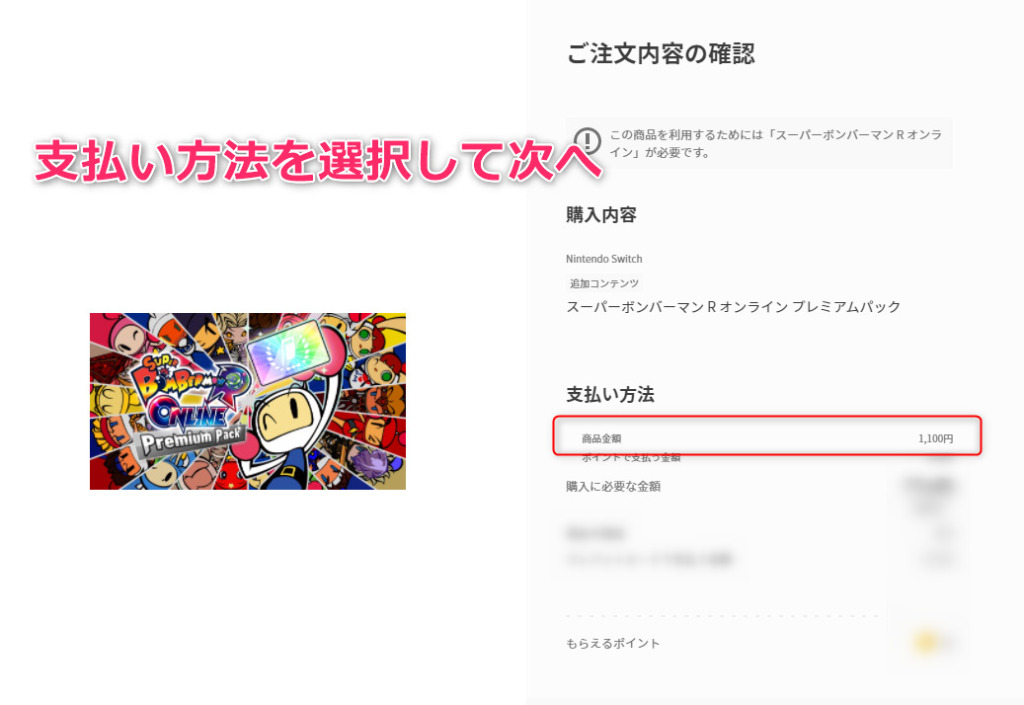Click the 支払い方法 section heading

click(x=610, y=394)
